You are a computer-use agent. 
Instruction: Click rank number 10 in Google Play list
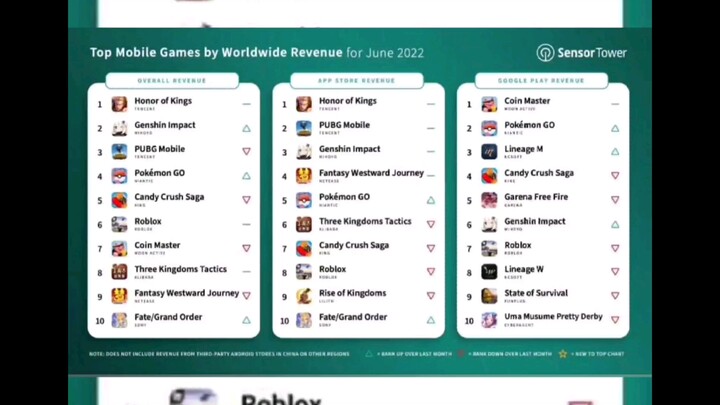coord(469,321)
